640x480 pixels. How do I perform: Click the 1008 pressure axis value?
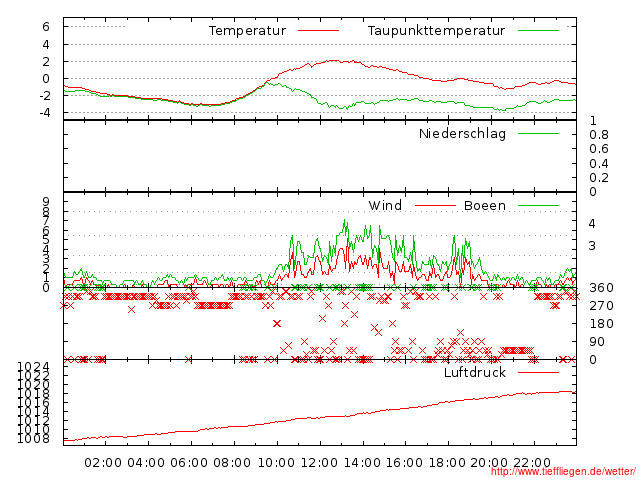tap(33, 439)
